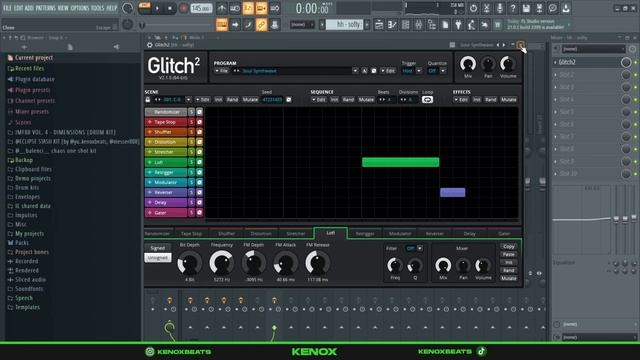Open the Sequence Edit dropdown

319,100
